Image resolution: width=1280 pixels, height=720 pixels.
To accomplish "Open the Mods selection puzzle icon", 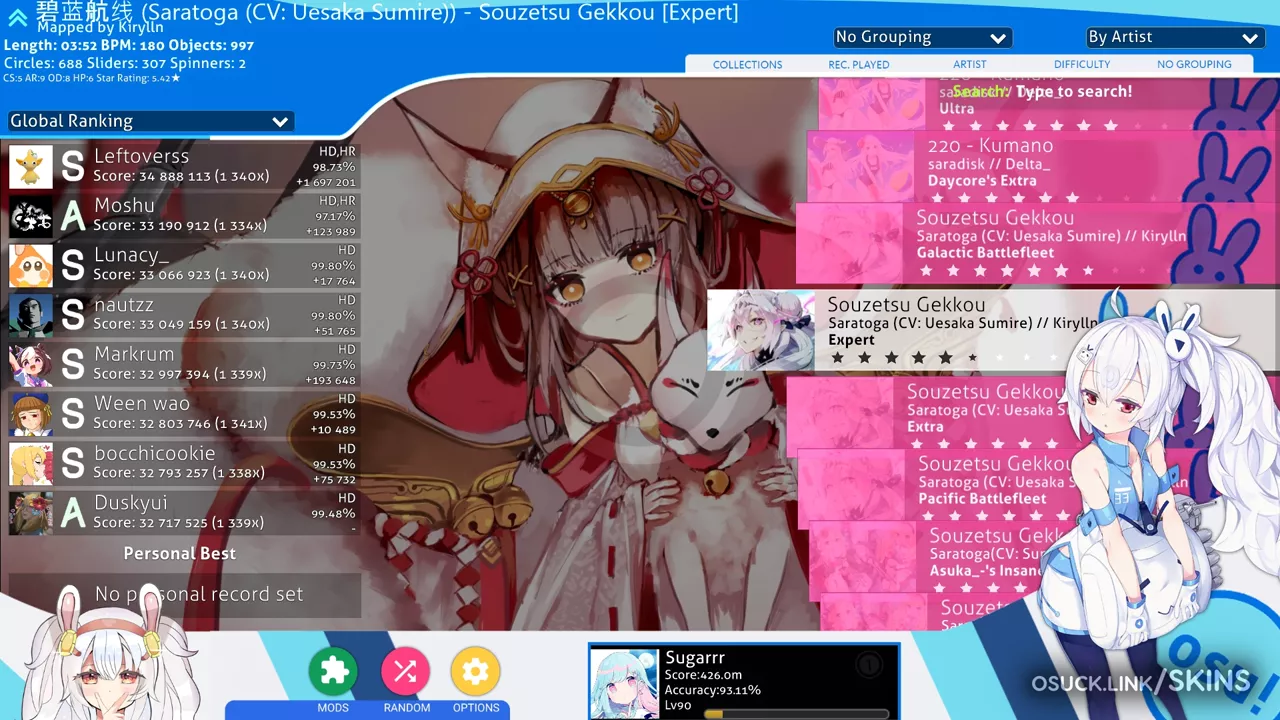I will click(333, 671).
